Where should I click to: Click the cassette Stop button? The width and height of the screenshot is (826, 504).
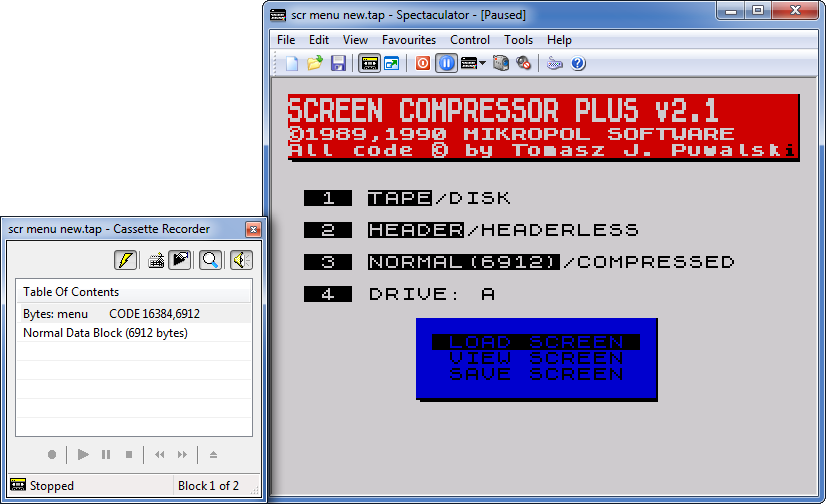(129, 454)
